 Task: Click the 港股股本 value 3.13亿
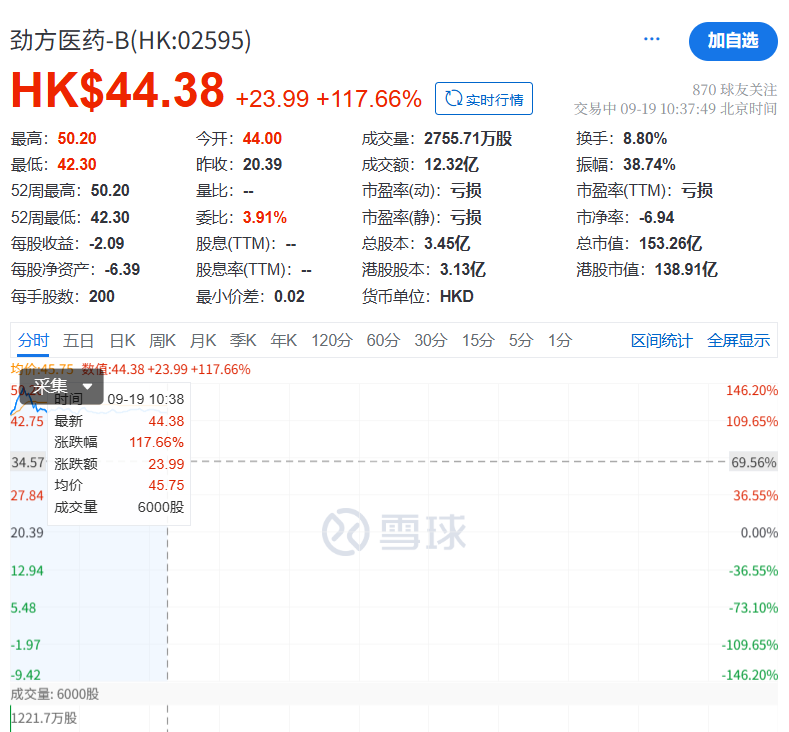point(462,270)
